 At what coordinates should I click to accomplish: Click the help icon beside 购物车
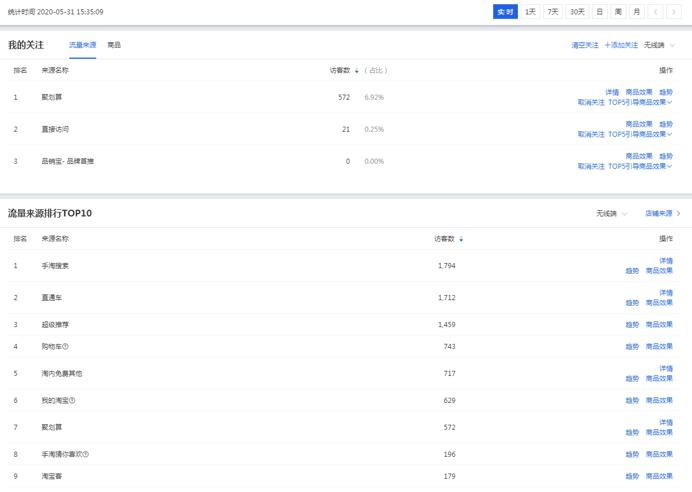[66, 347]
